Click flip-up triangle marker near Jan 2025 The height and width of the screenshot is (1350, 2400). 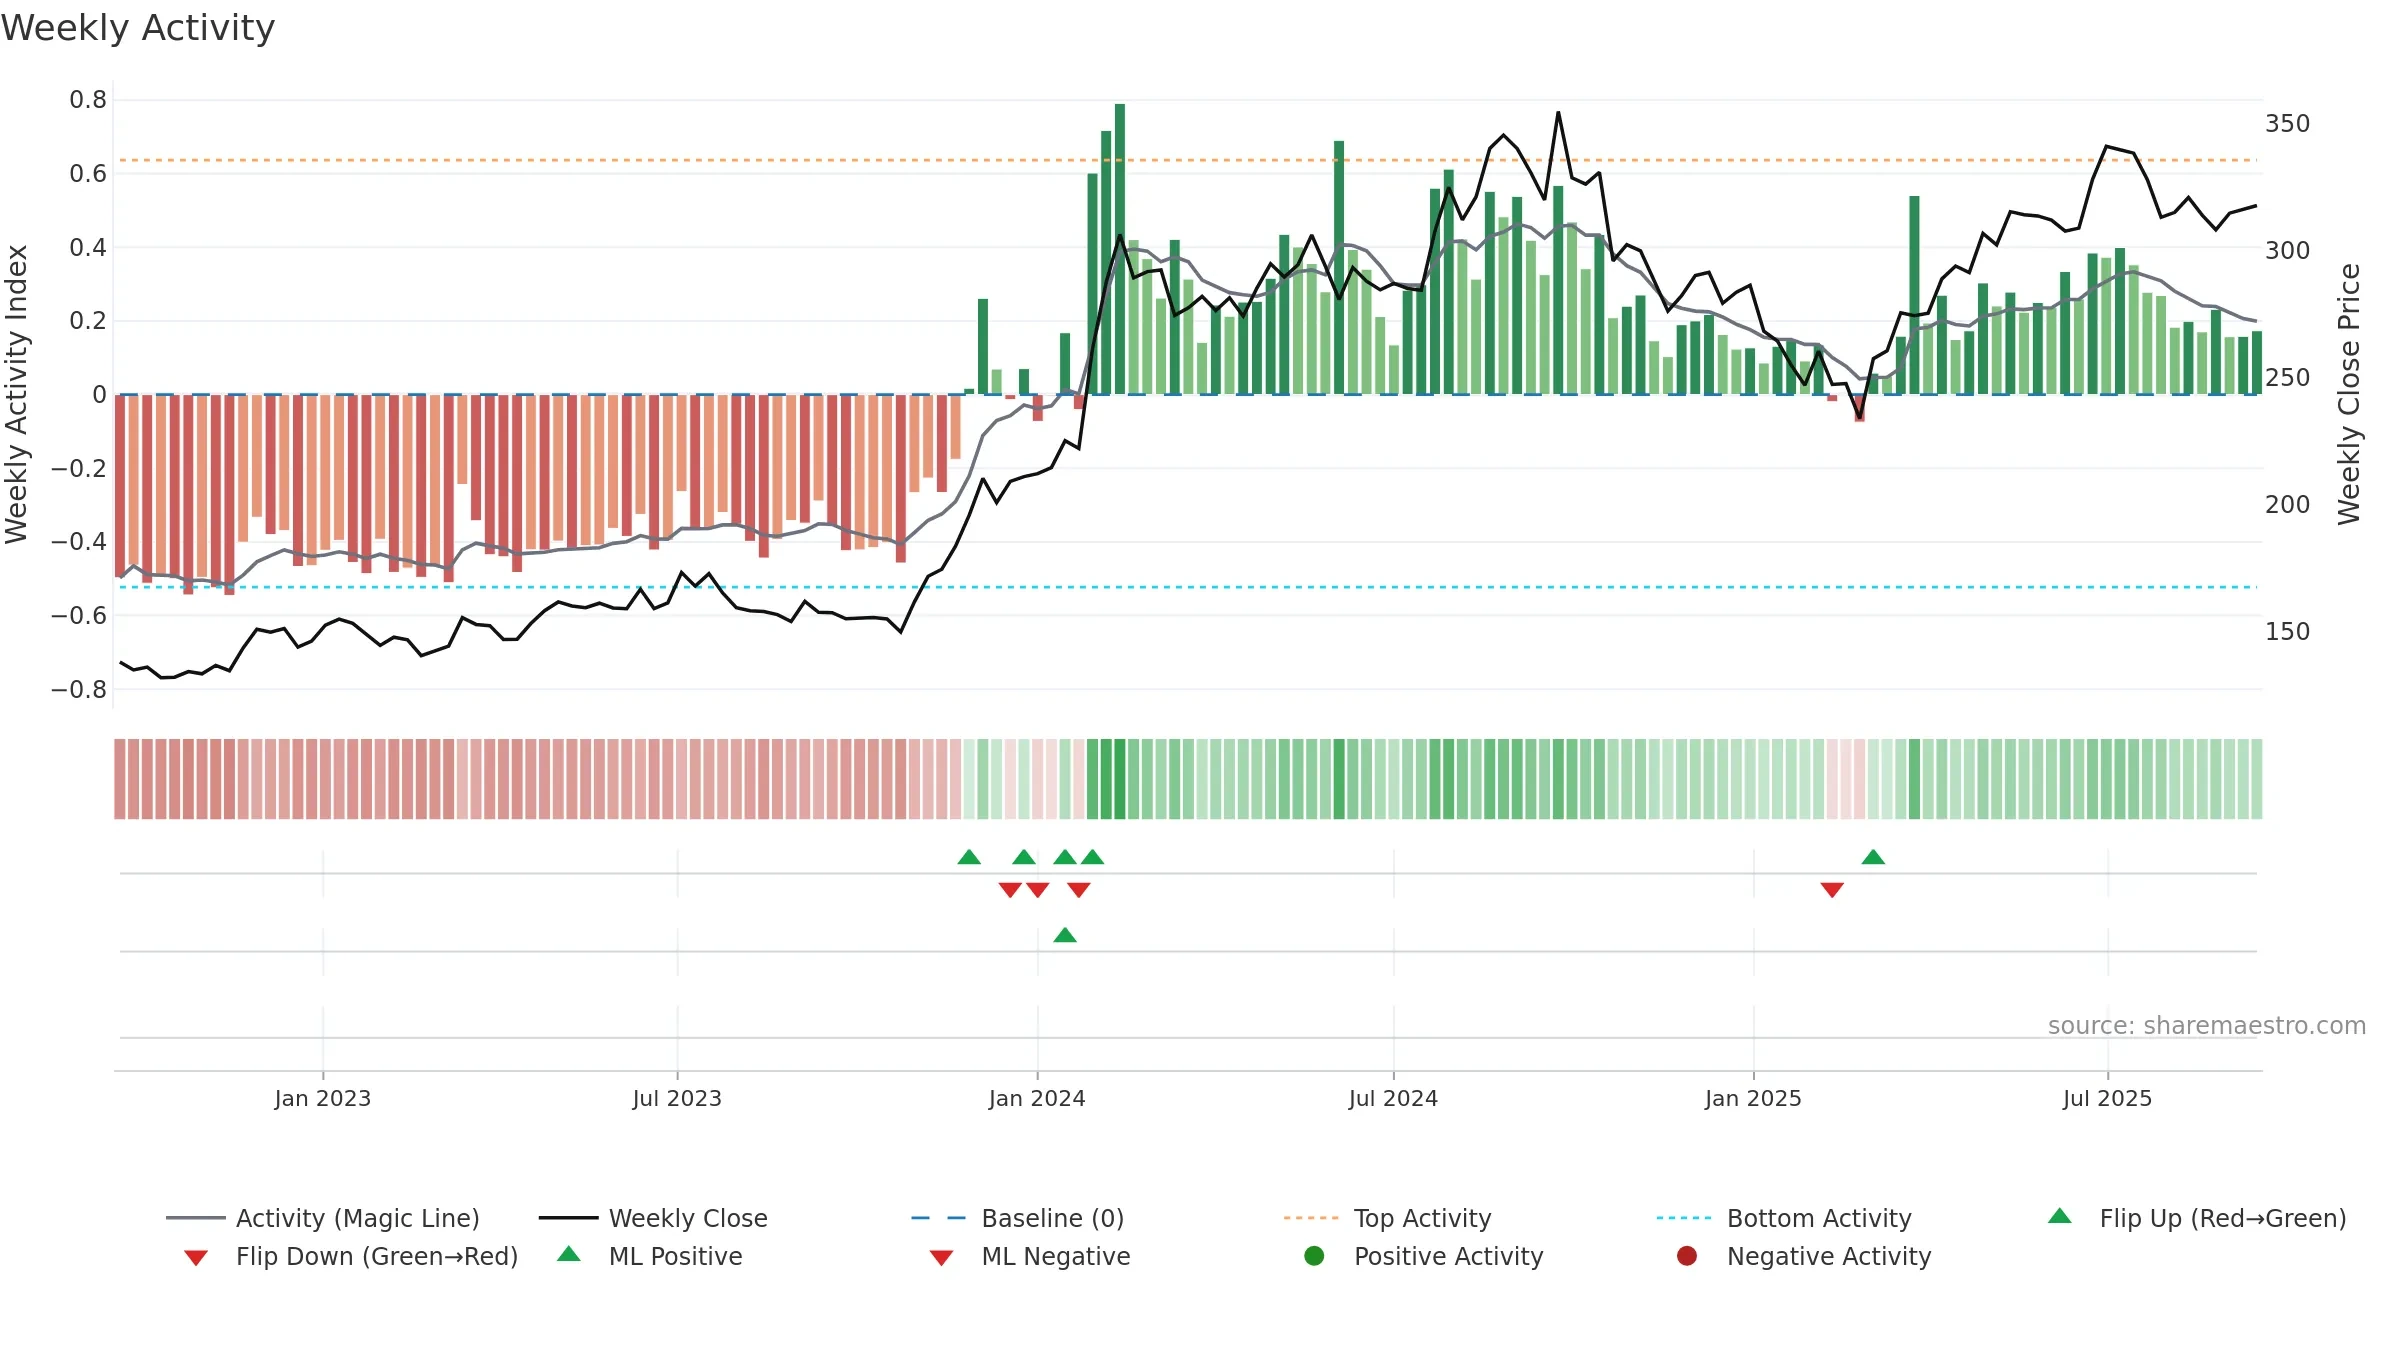pos(1873,857)
